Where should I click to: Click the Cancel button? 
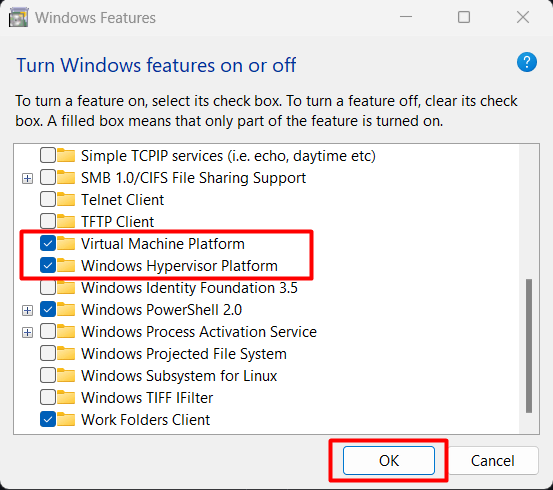492,460
